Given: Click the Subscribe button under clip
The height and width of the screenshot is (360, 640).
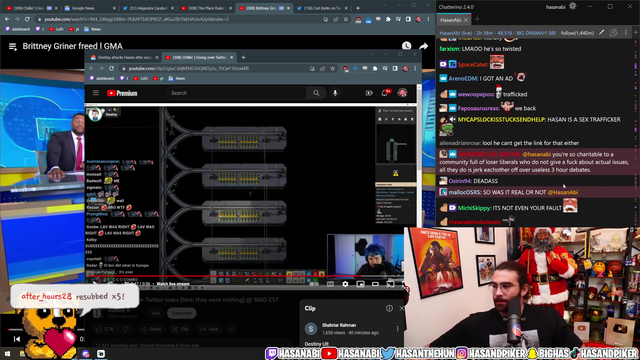Looking at the screenshot, I should (x=182, y=313).
